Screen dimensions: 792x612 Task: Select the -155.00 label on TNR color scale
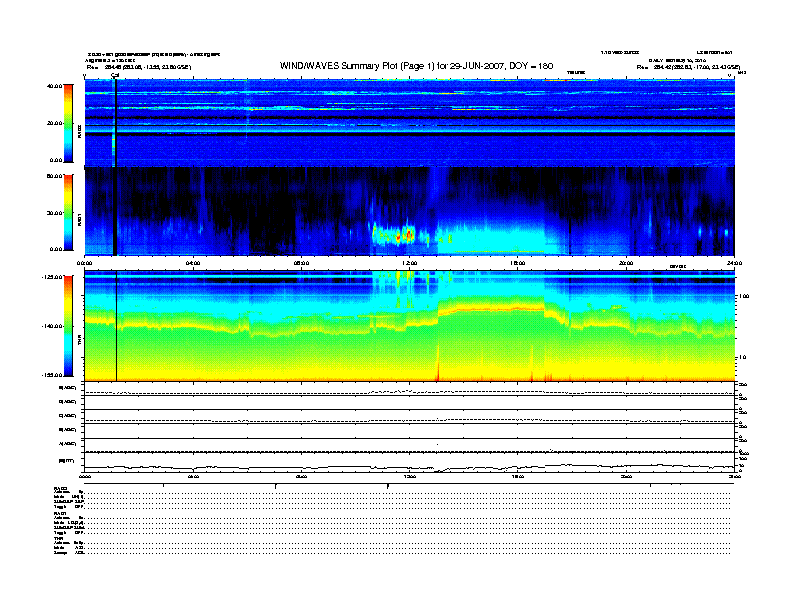(53, 375)
